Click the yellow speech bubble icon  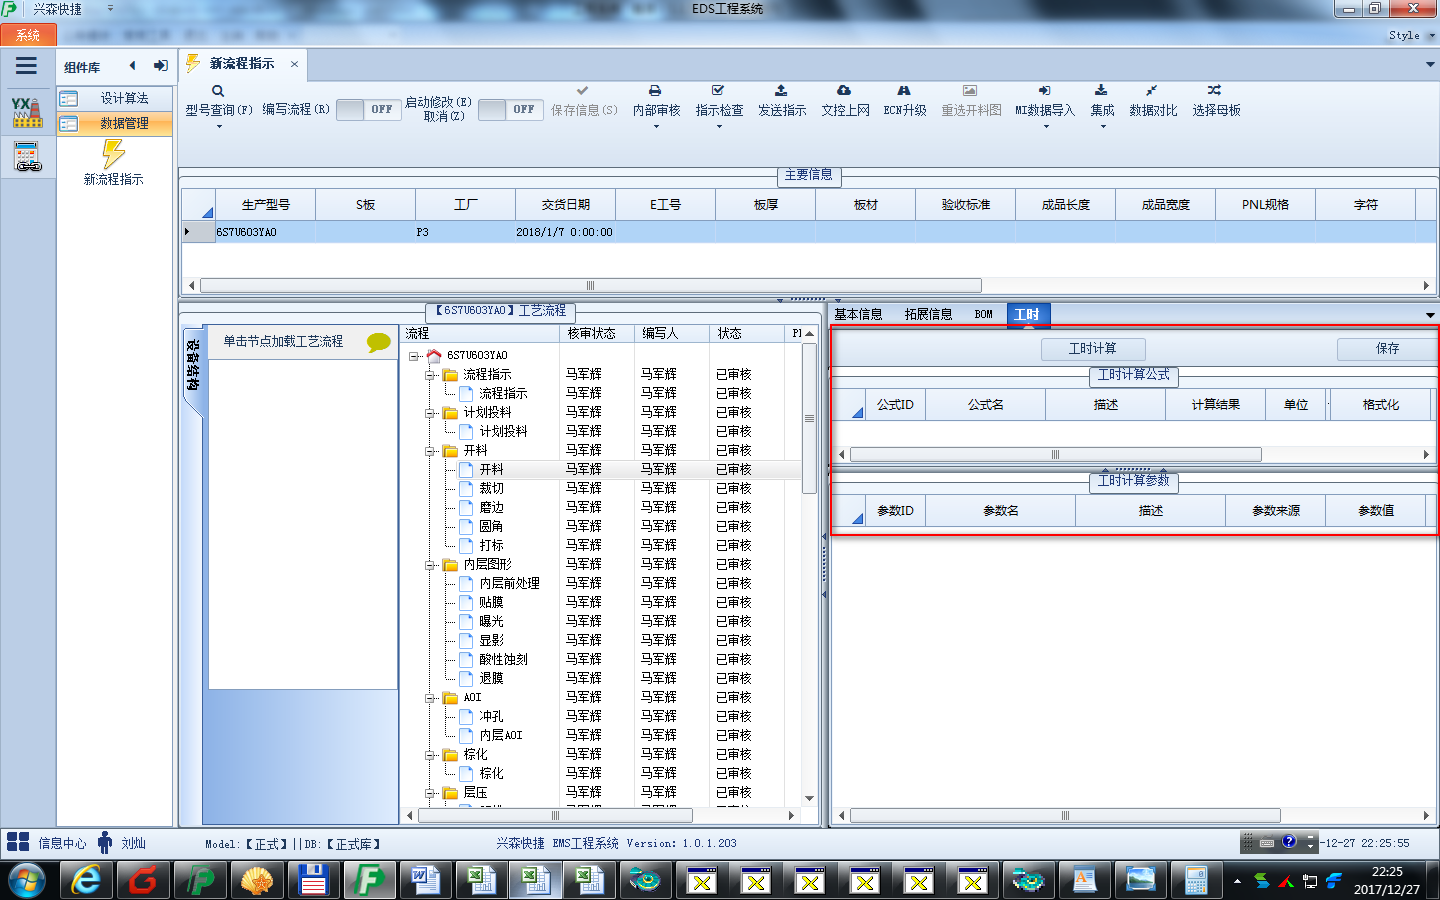pyautogui.click(x=379, y=342)
